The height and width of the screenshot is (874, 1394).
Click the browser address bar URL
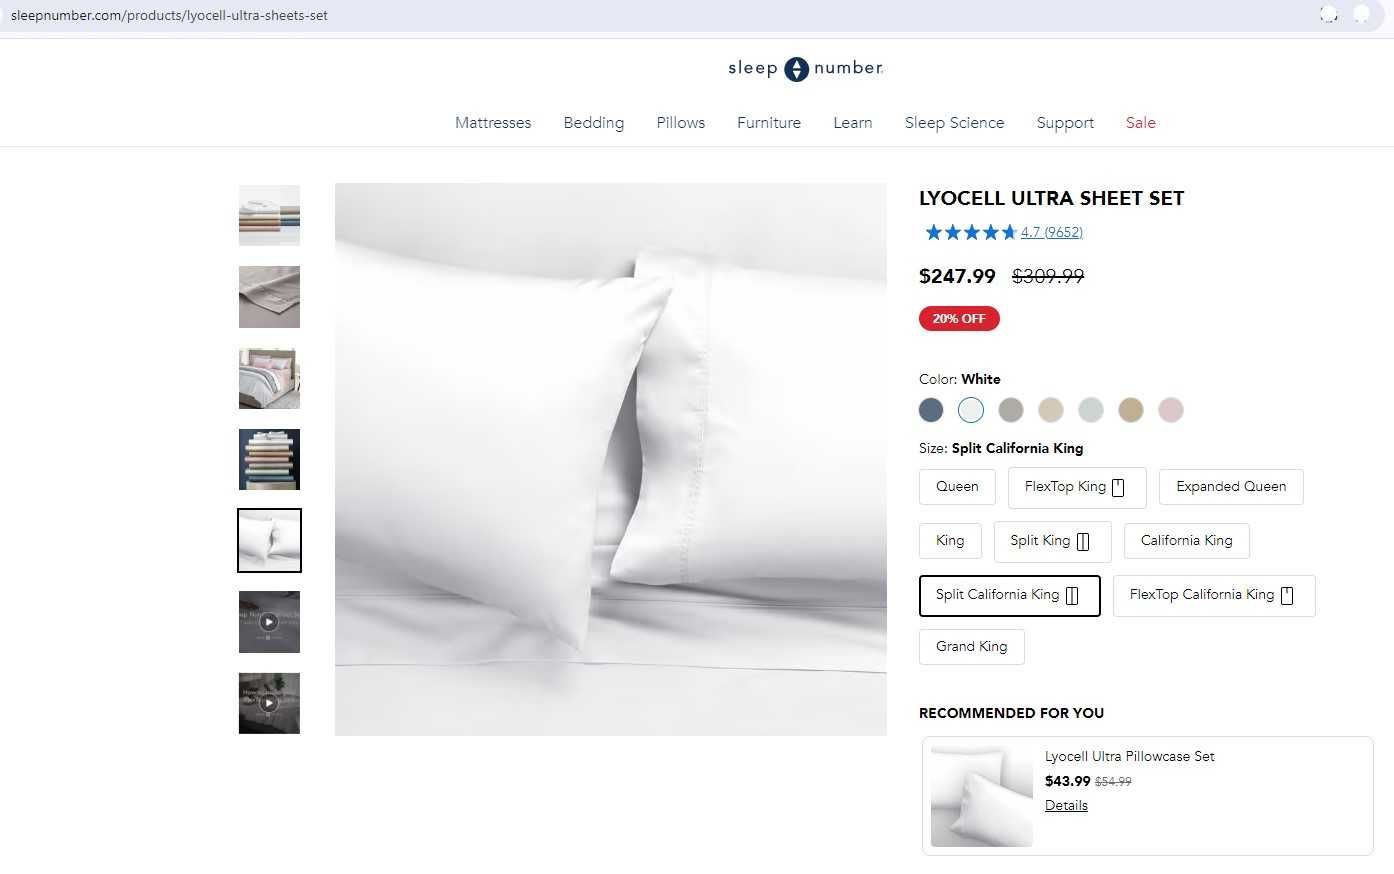pos(169,15)
